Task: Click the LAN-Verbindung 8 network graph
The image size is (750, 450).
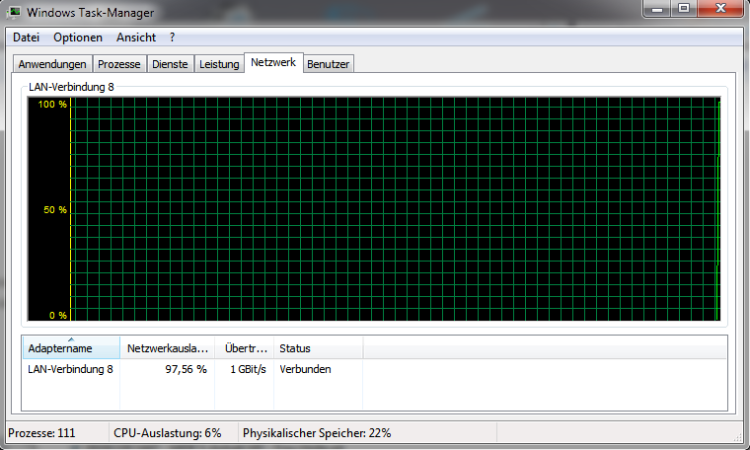Action: coord(394,208)
